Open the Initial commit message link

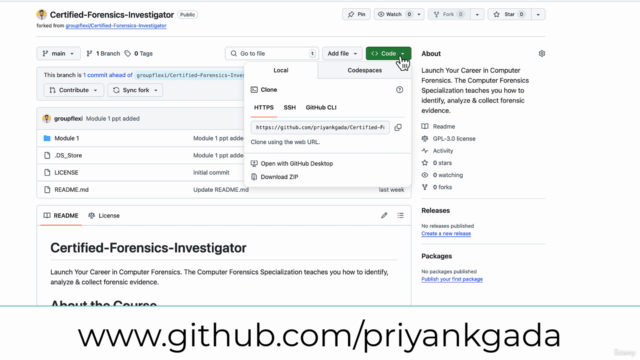point(211,173)
